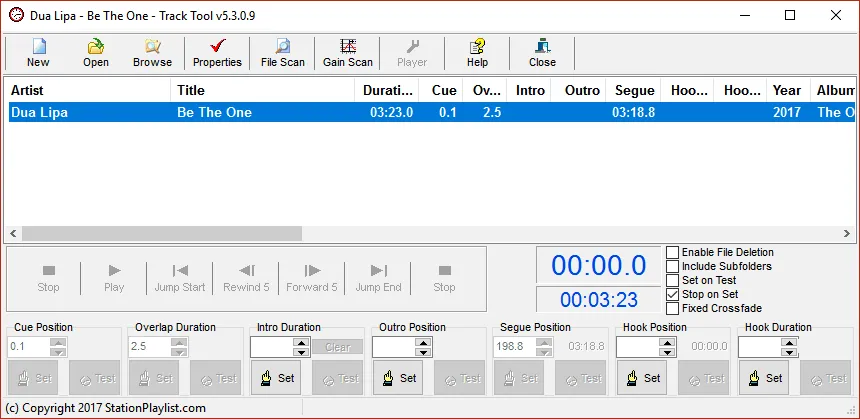The width and height of the screenshot is (860, 419).
Task: Click the Stop button after Jump End
Action: point(444,278)
